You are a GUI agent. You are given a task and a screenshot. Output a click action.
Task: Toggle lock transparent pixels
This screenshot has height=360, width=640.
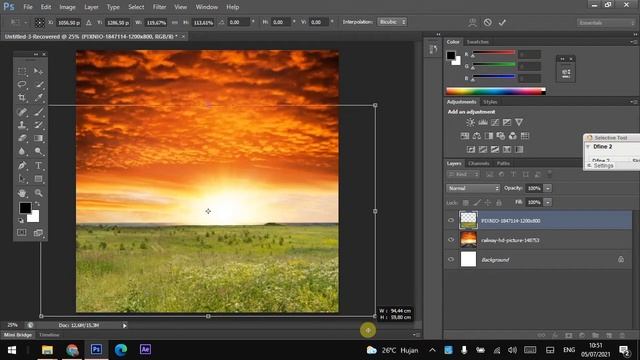pos(465,202)
